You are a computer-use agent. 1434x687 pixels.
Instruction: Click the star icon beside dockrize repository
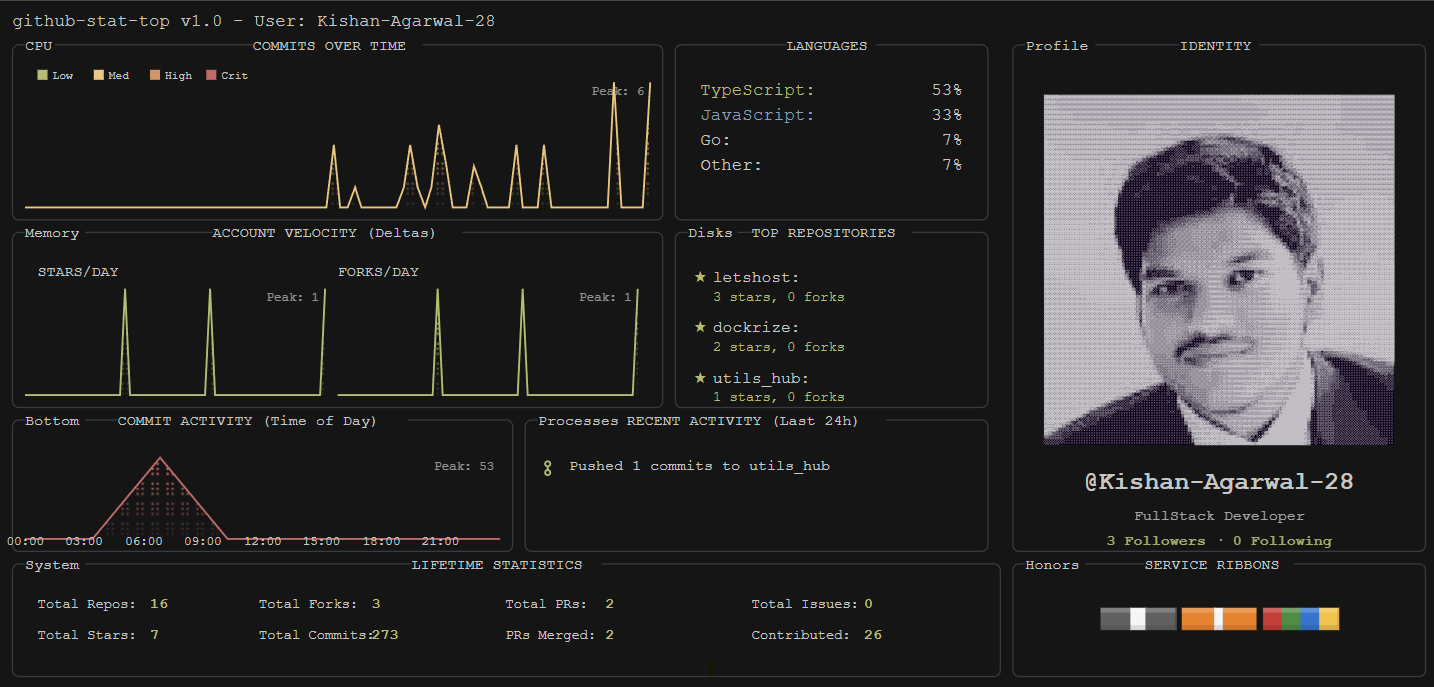[700, 327]
